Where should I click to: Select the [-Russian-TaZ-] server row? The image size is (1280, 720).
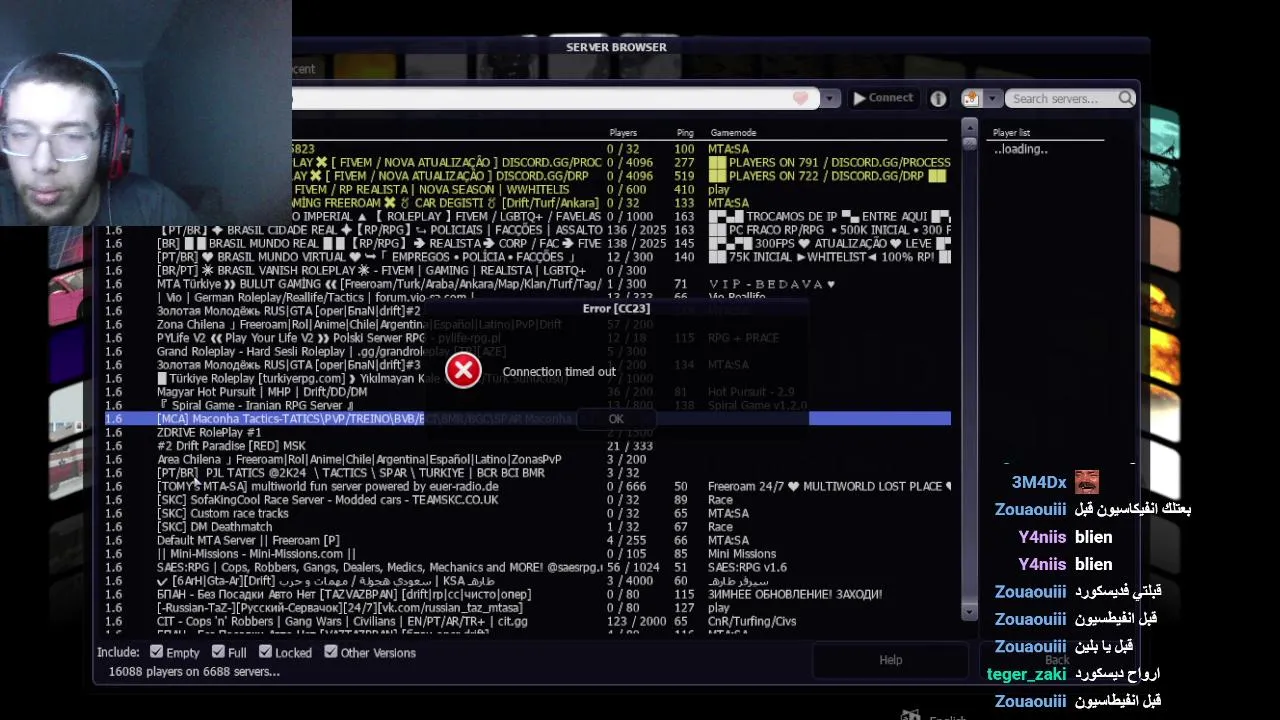(x=528, y=607)
